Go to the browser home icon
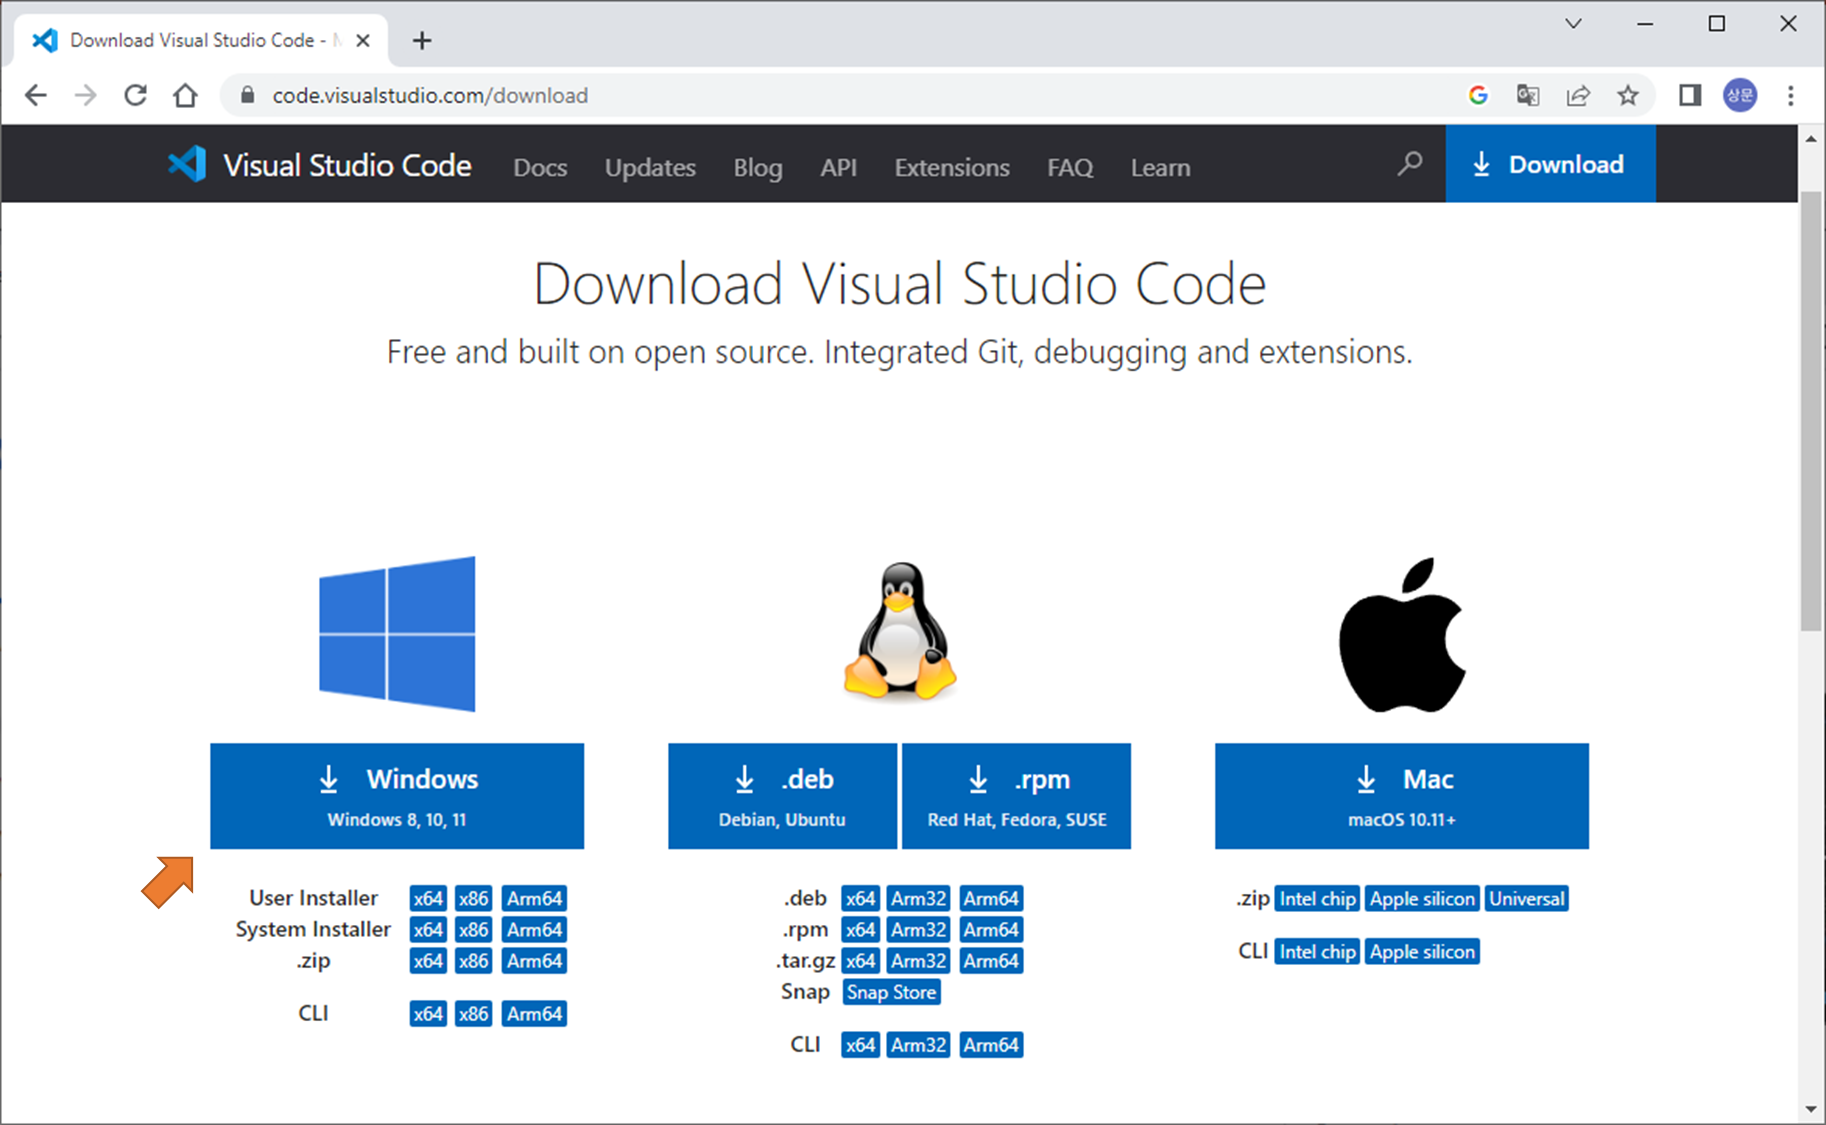 coord(185,95)
